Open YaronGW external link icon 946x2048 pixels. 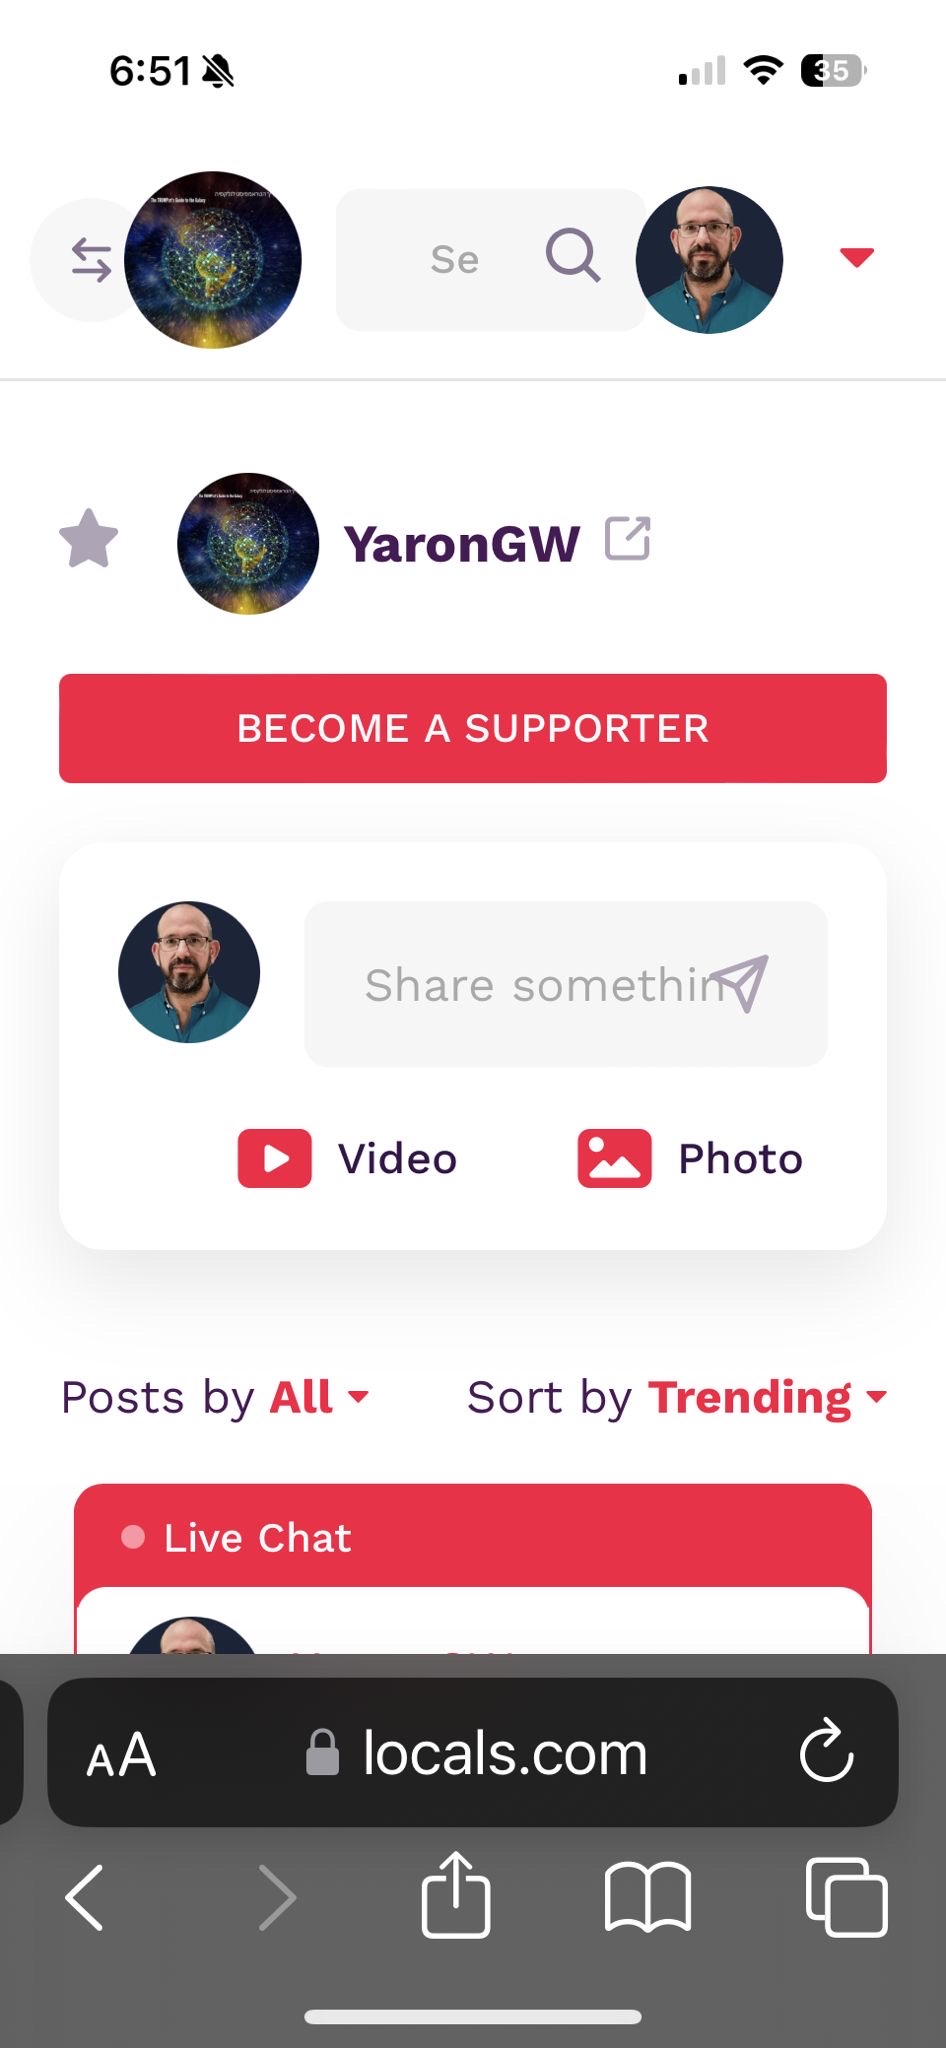pyautogui.click(x=628, y=539)
